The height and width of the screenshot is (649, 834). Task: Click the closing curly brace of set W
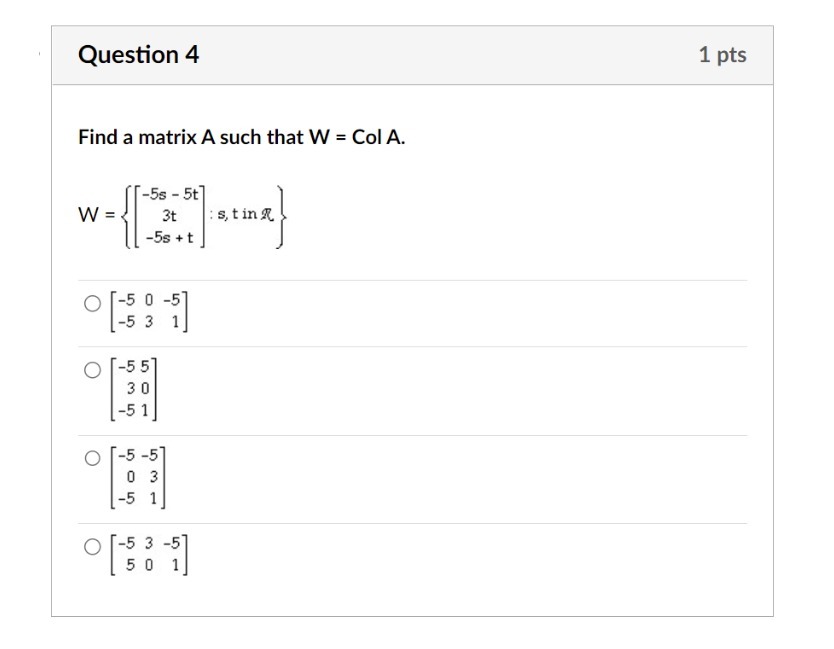tap(281, 217)
